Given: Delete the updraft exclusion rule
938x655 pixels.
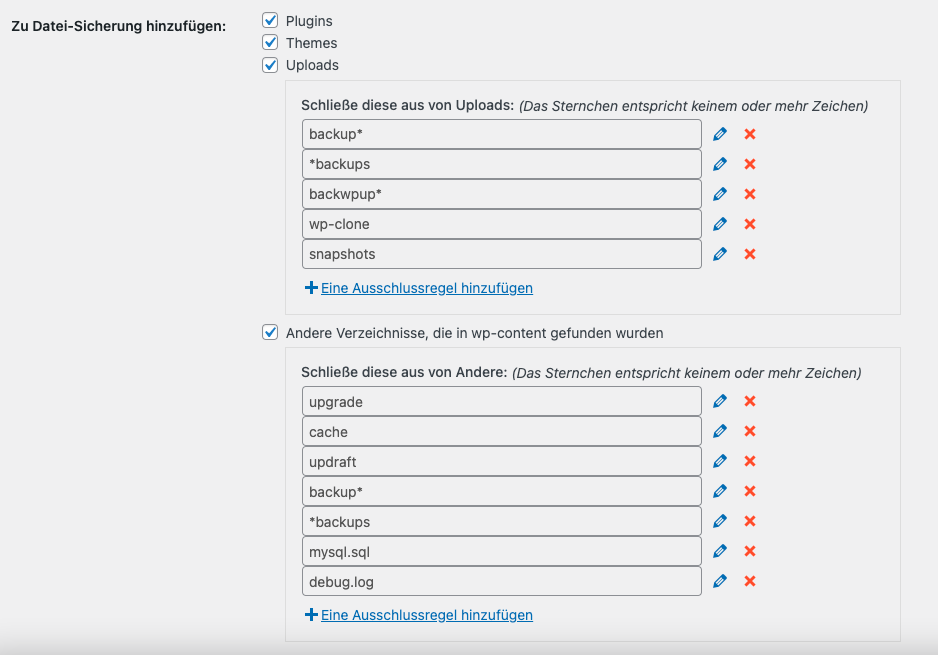Looking at the screenshot, I should pos(750,461).
